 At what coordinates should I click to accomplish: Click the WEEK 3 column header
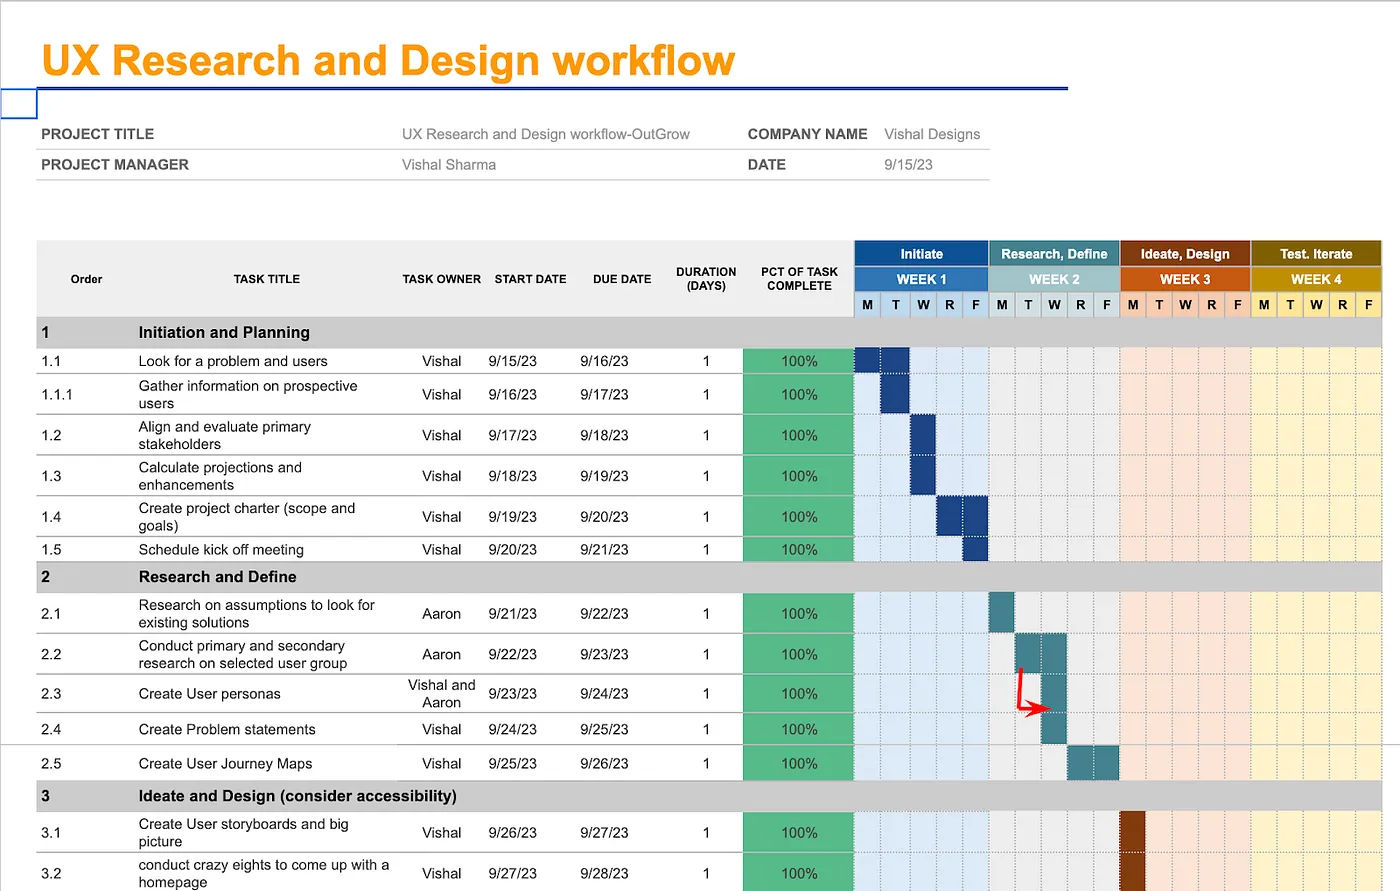point(1184,279)
